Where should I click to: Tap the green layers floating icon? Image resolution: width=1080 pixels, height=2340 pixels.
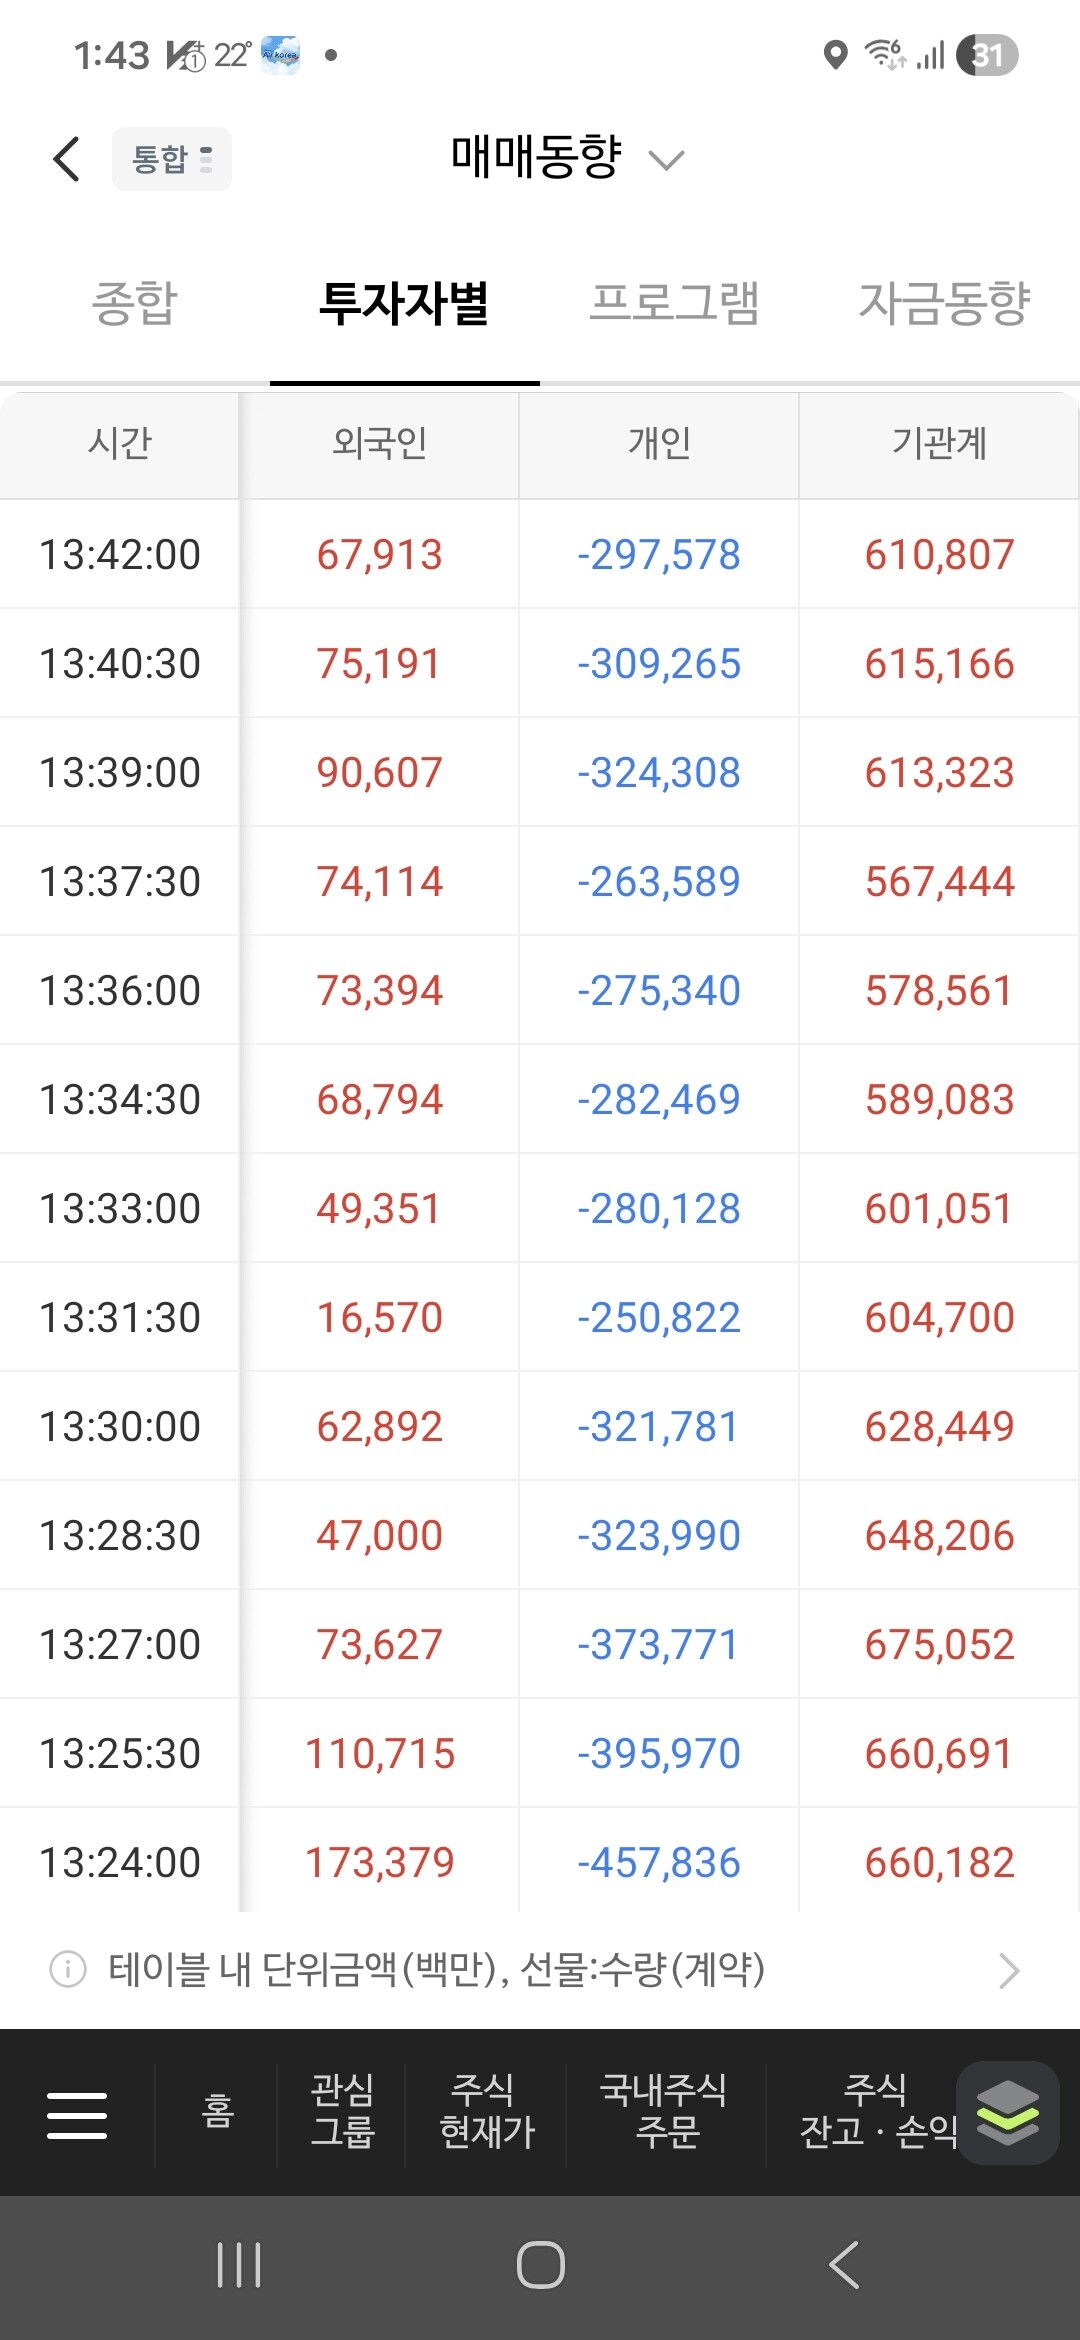point(1007,2112)
